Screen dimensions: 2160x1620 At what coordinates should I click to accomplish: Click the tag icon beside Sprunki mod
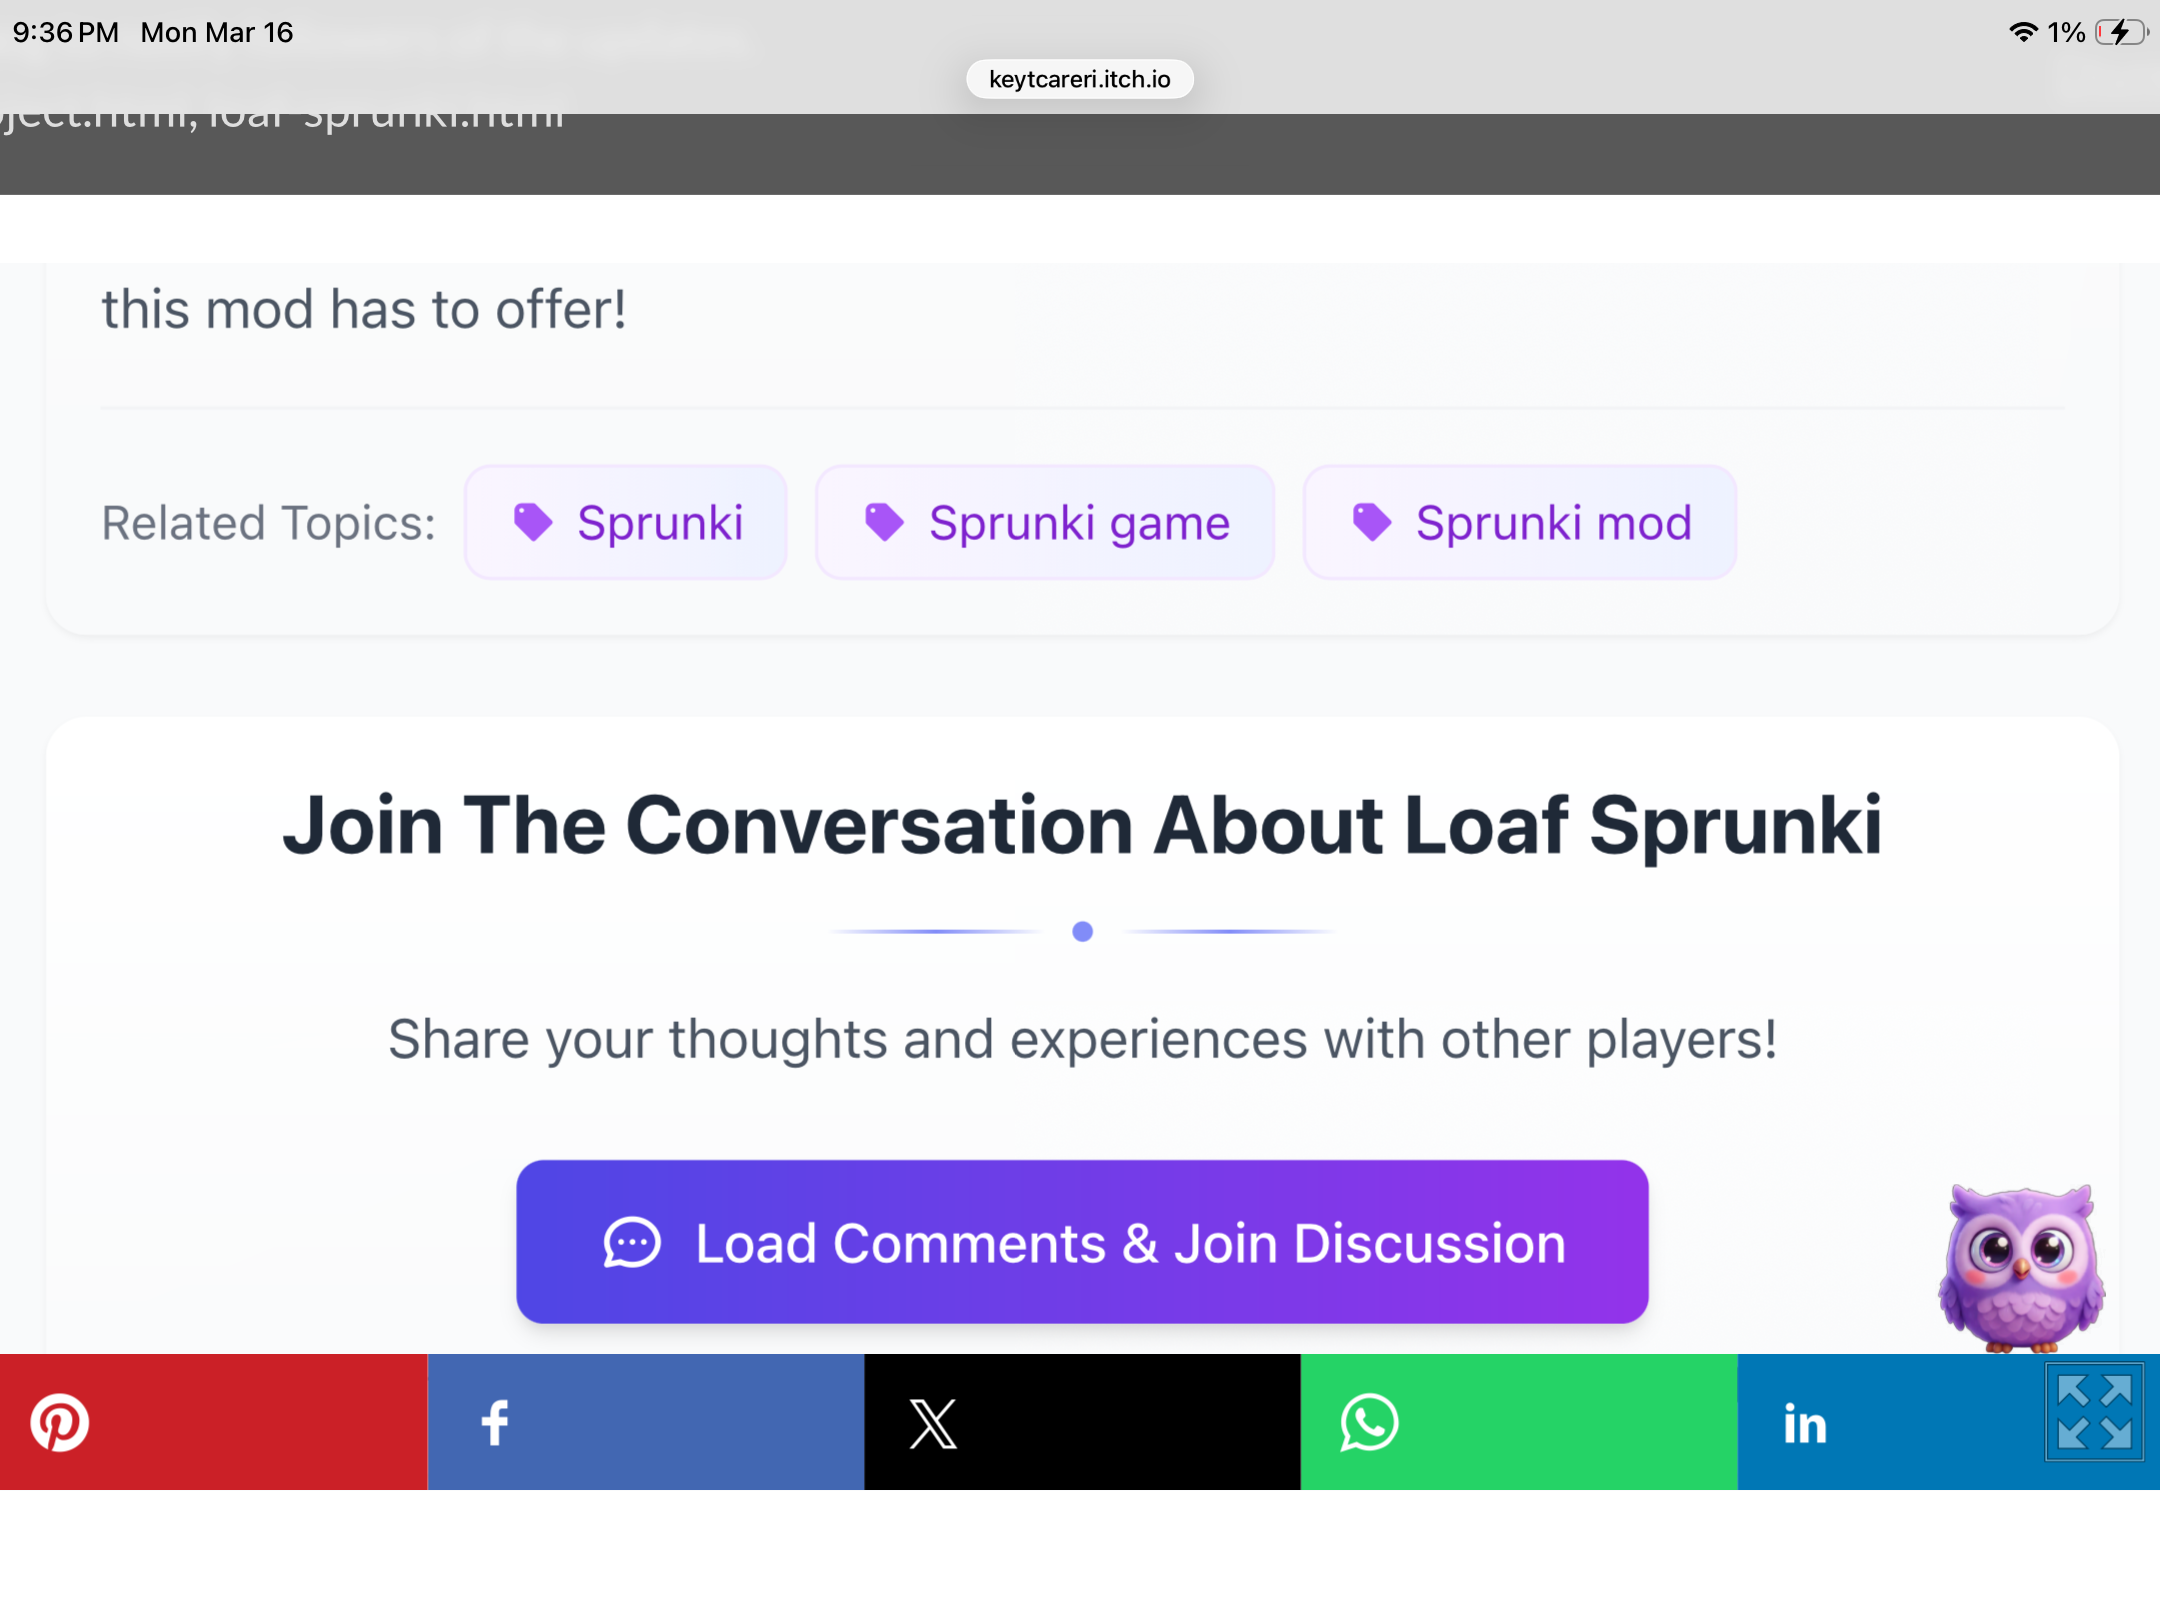point(1371,522)
